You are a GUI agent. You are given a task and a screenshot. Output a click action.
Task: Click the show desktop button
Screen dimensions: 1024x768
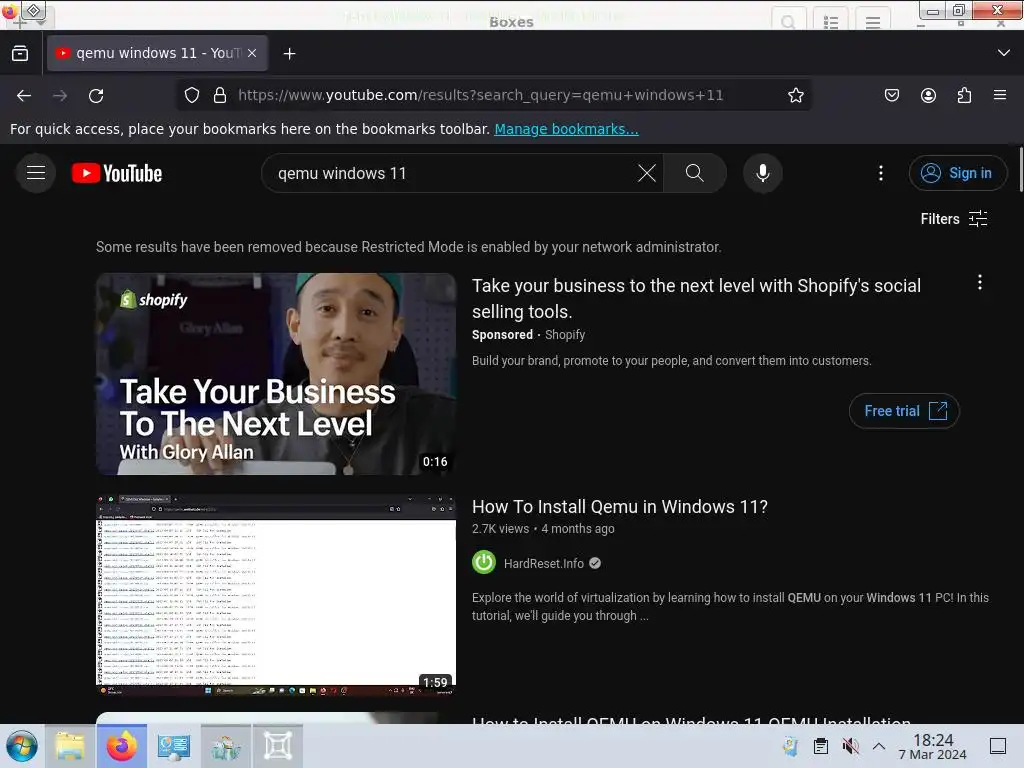[998, 746]
